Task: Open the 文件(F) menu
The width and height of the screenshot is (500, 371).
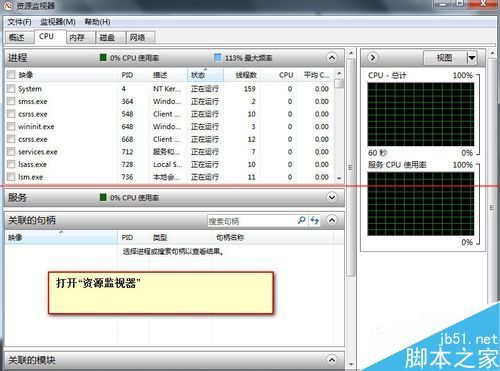Action: point(19,22)
